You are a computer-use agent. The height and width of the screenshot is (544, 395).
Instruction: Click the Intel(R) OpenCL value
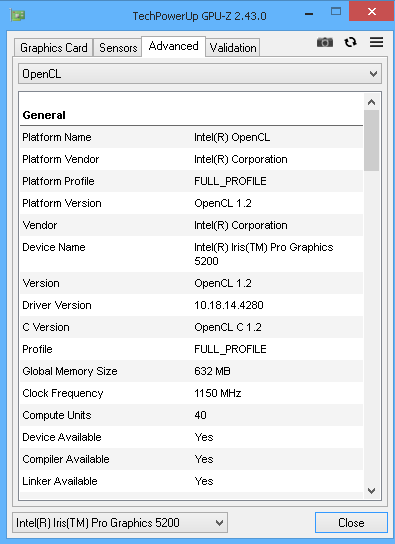[232, 137]
